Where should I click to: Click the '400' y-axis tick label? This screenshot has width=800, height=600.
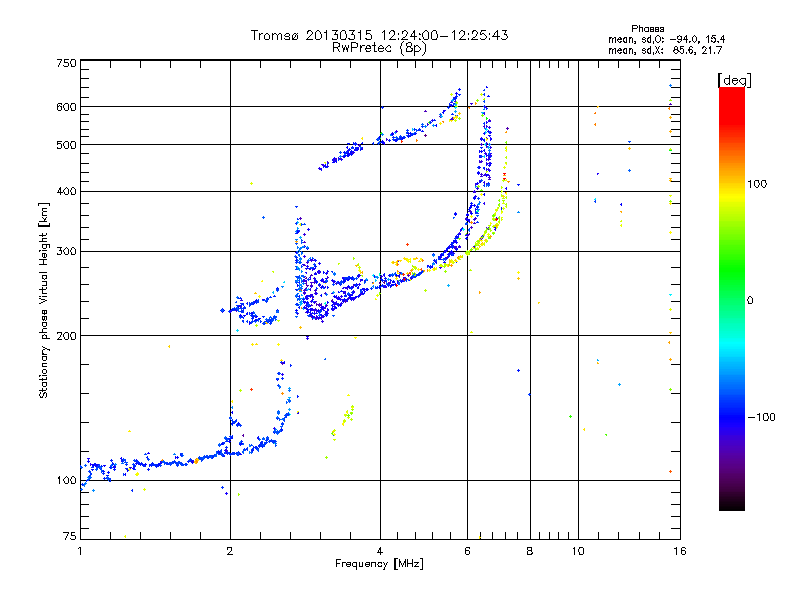coord(66,191)
